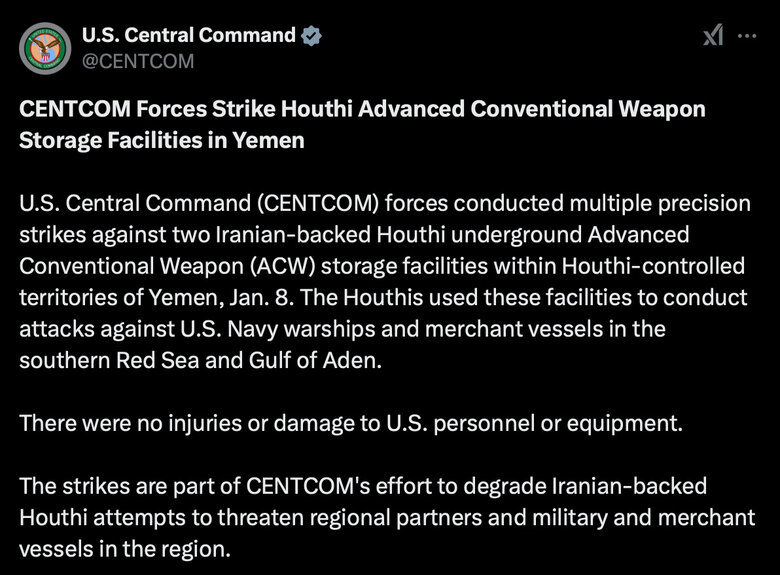This screenshot has width=780, height=575.
Task: Open the Grok explain-post icon
Action: tap(713, 35)
